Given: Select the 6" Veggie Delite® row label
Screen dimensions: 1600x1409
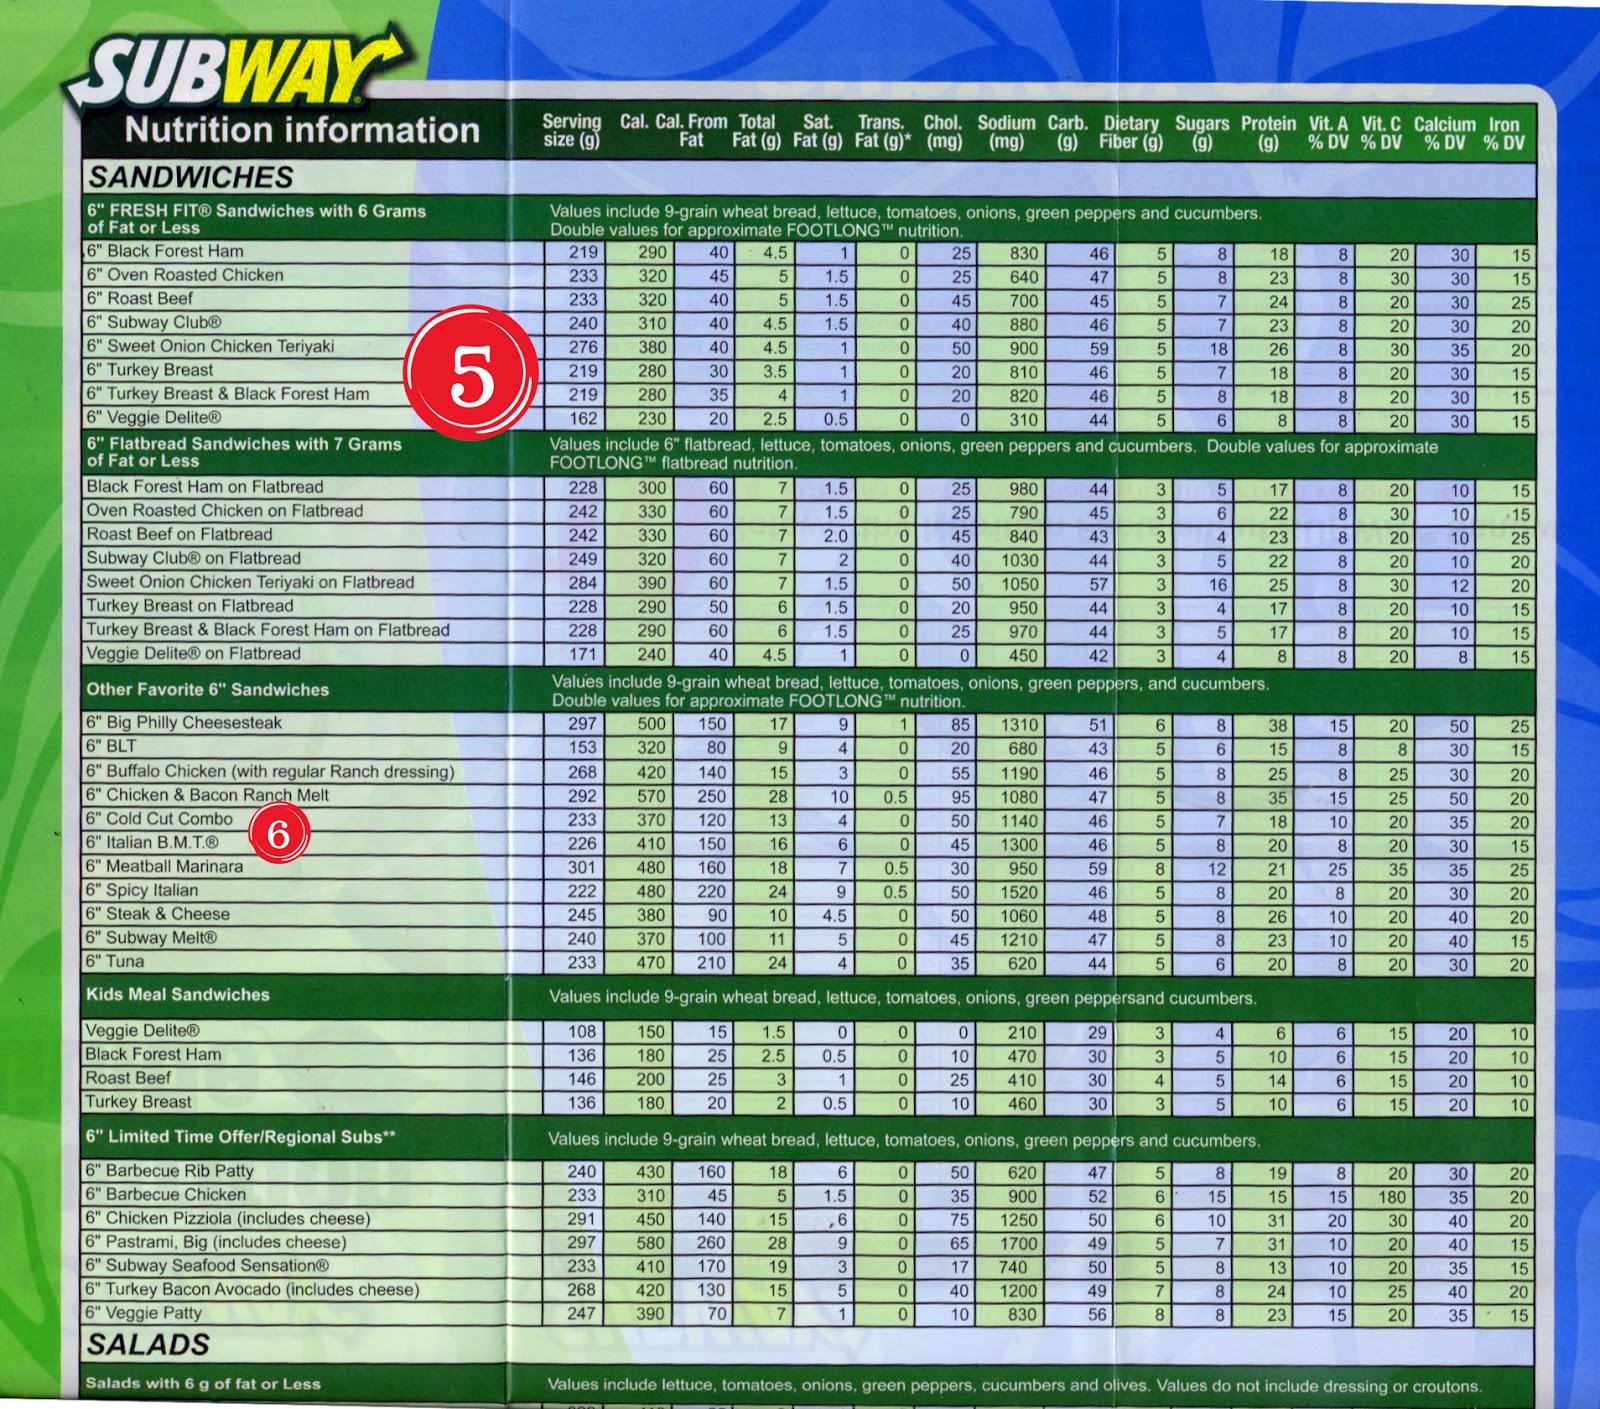Looking at the screenshot, I should (154, 418).
